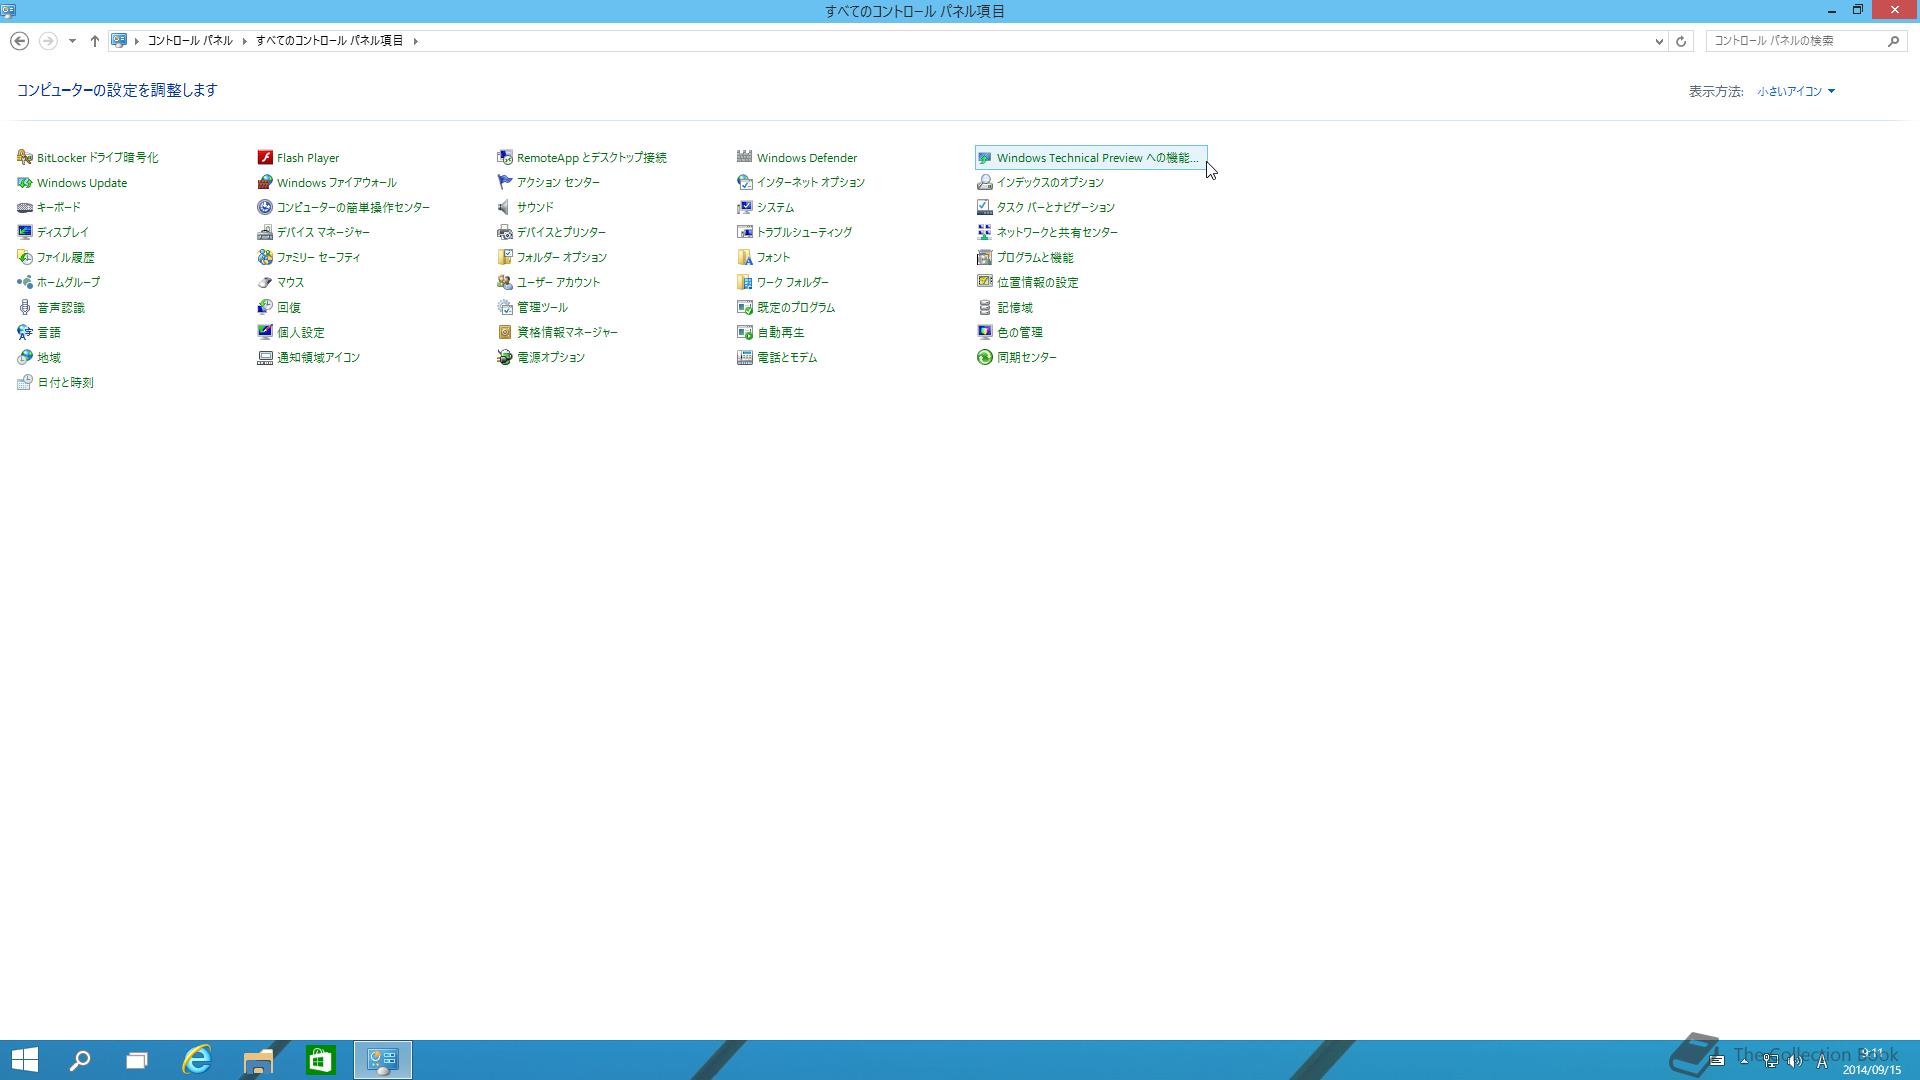The width and height of the screenshot is (1920, 1080).
Task: Click the Flash Player icon
Action: [x=265, y=158]
